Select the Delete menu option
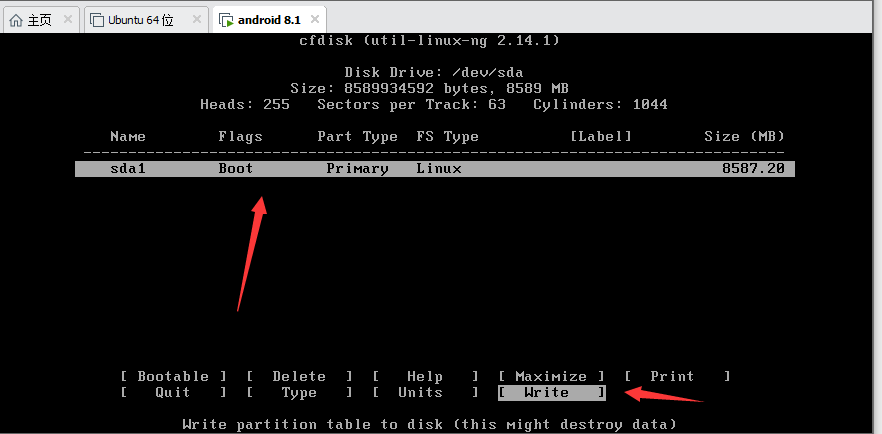The image size is (882, 434). [299, 377]
